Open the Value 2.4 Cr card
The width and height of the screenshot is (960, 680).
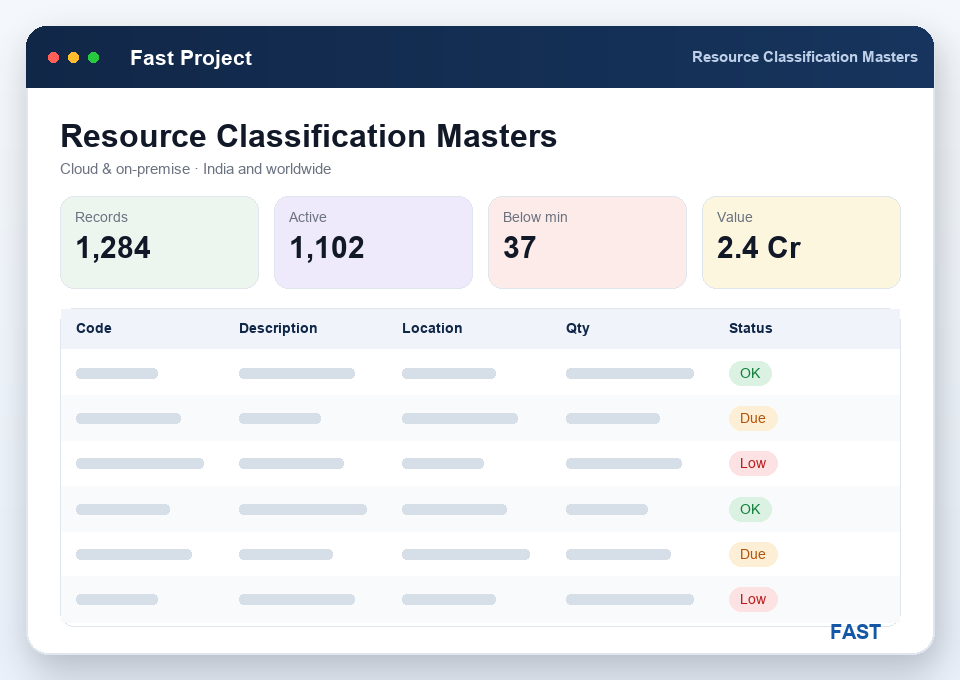click(x=801, y=242)
